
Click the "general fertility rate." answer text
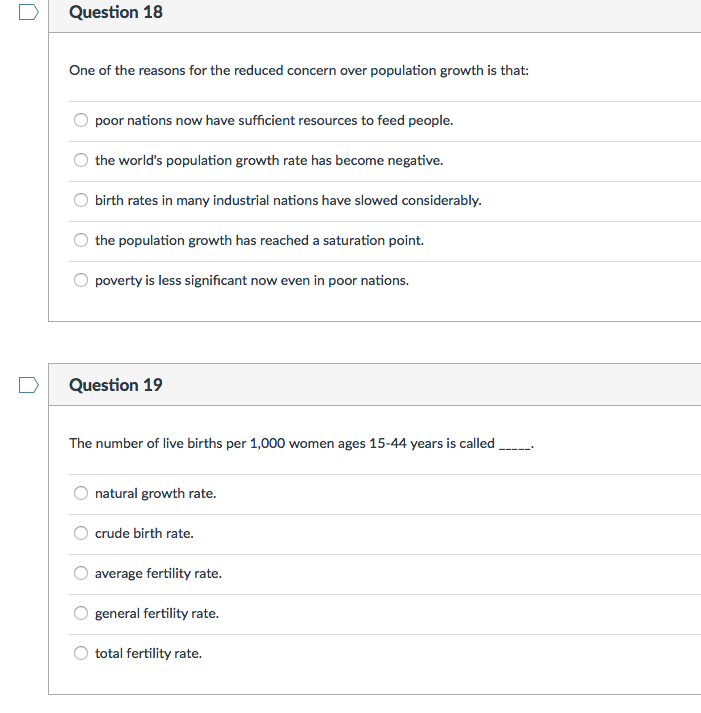[157, 614]
